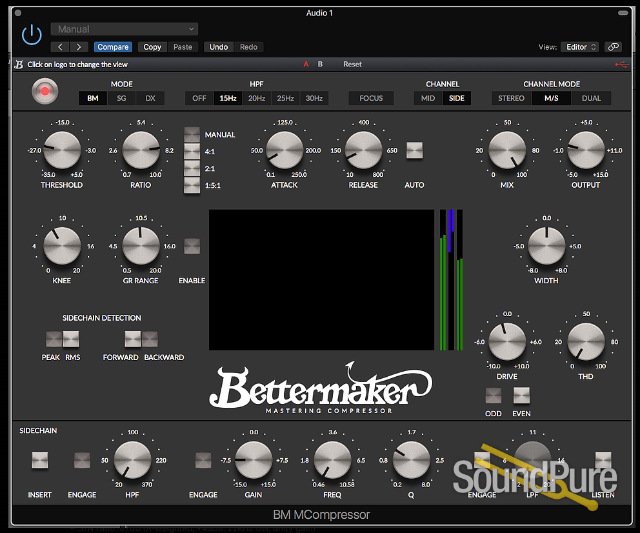Toggle the sidechain GAIN ENGAGE switch
The height and width of the screenshot is (533, 640).
coord(203,460)
